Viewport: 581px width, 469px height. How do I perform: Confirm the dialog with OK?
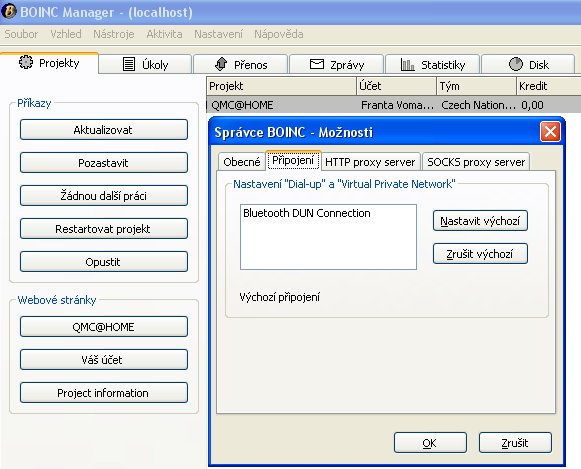point(430,443)
